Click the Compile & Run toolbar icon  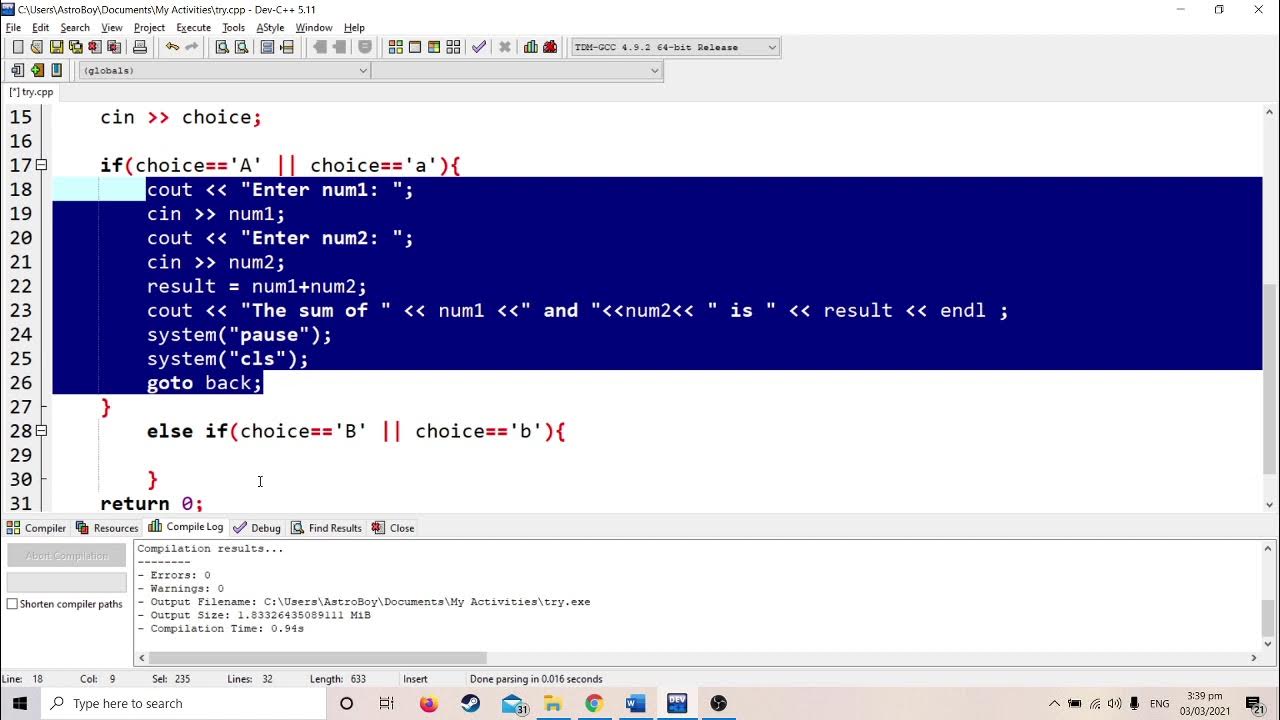[x=434, y=47]
